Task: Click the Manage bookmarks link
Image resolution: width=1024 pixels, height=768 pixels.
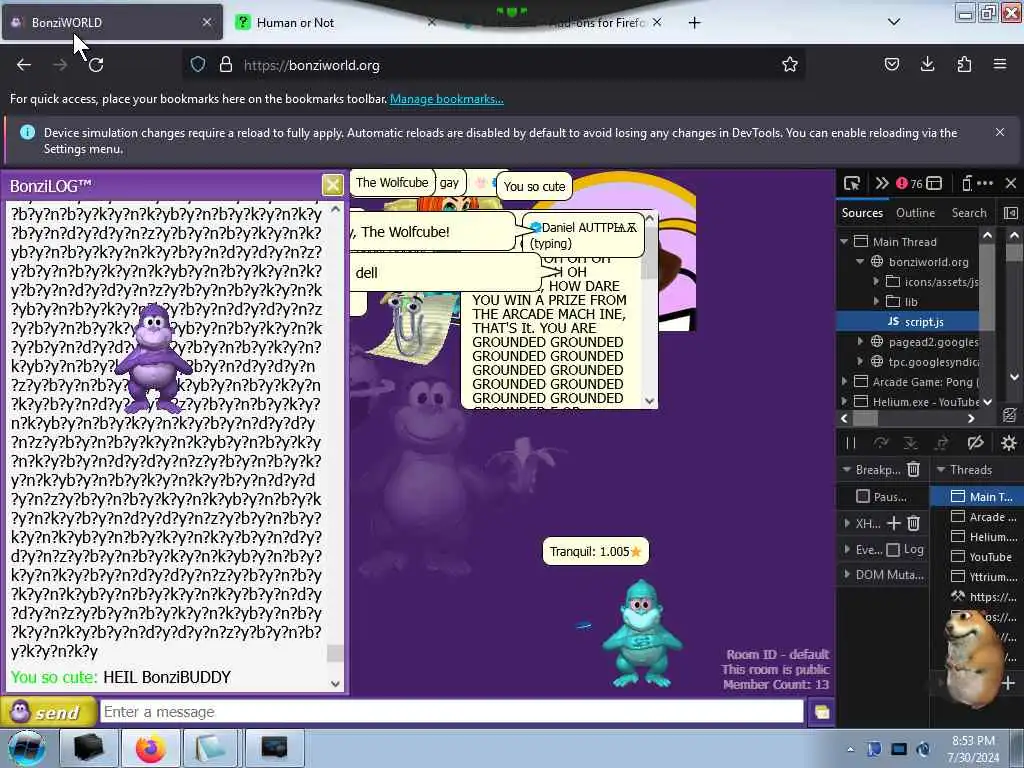Action: pos(447,99)
